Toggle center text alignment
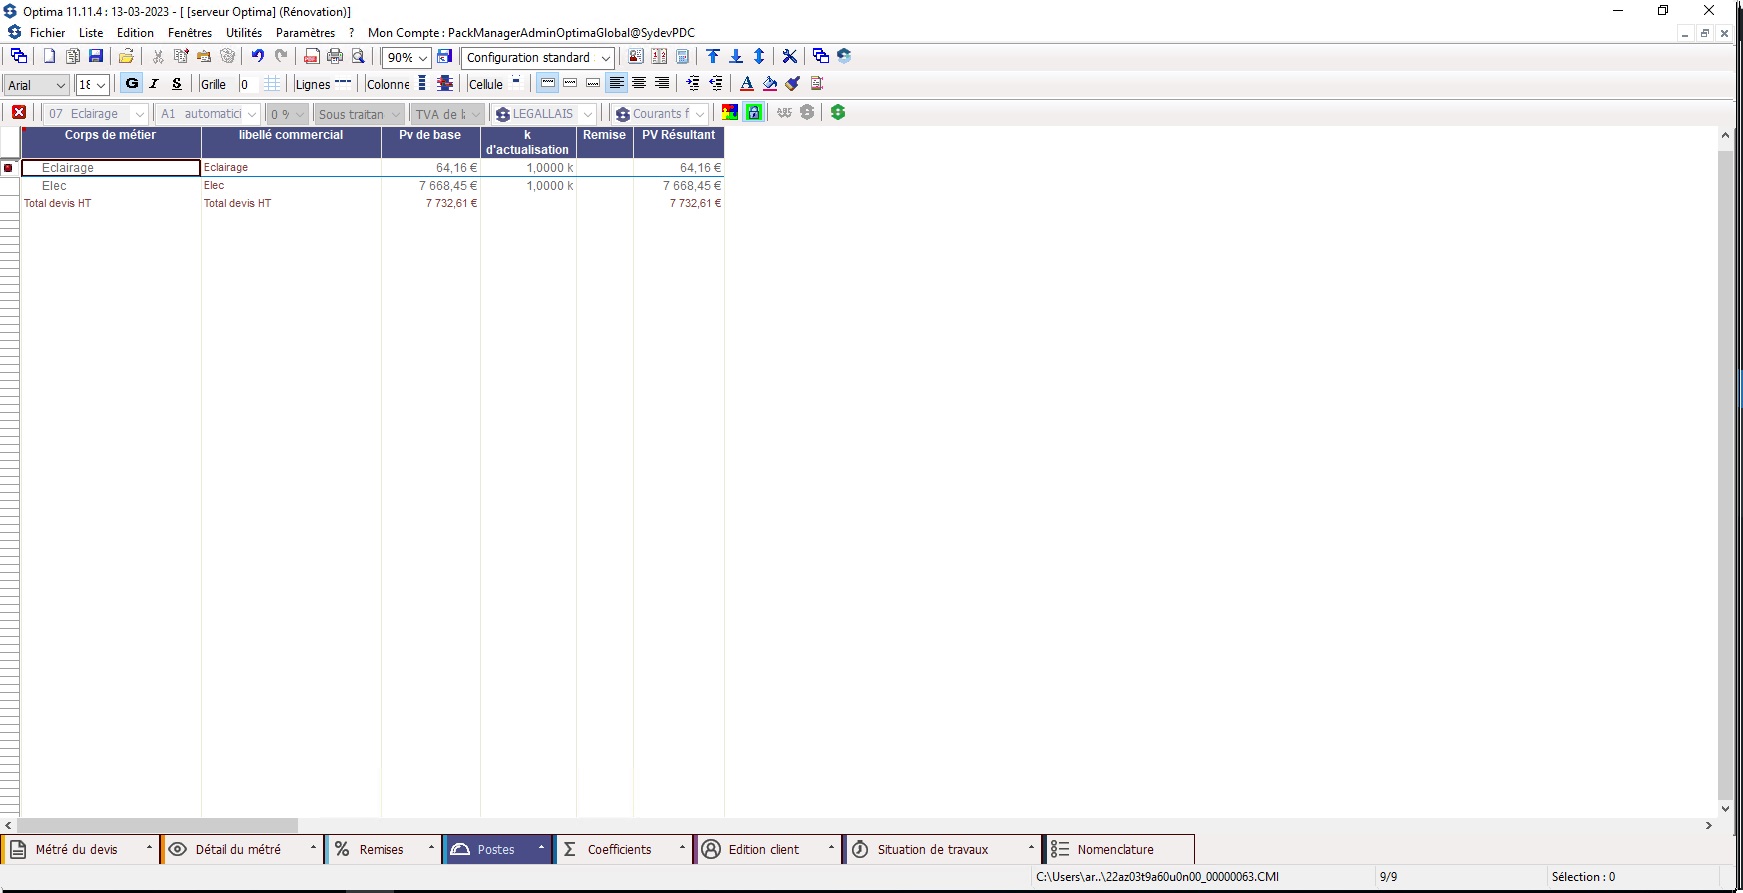This screenshot has height=893, width=1743. (x=639, y=84)
